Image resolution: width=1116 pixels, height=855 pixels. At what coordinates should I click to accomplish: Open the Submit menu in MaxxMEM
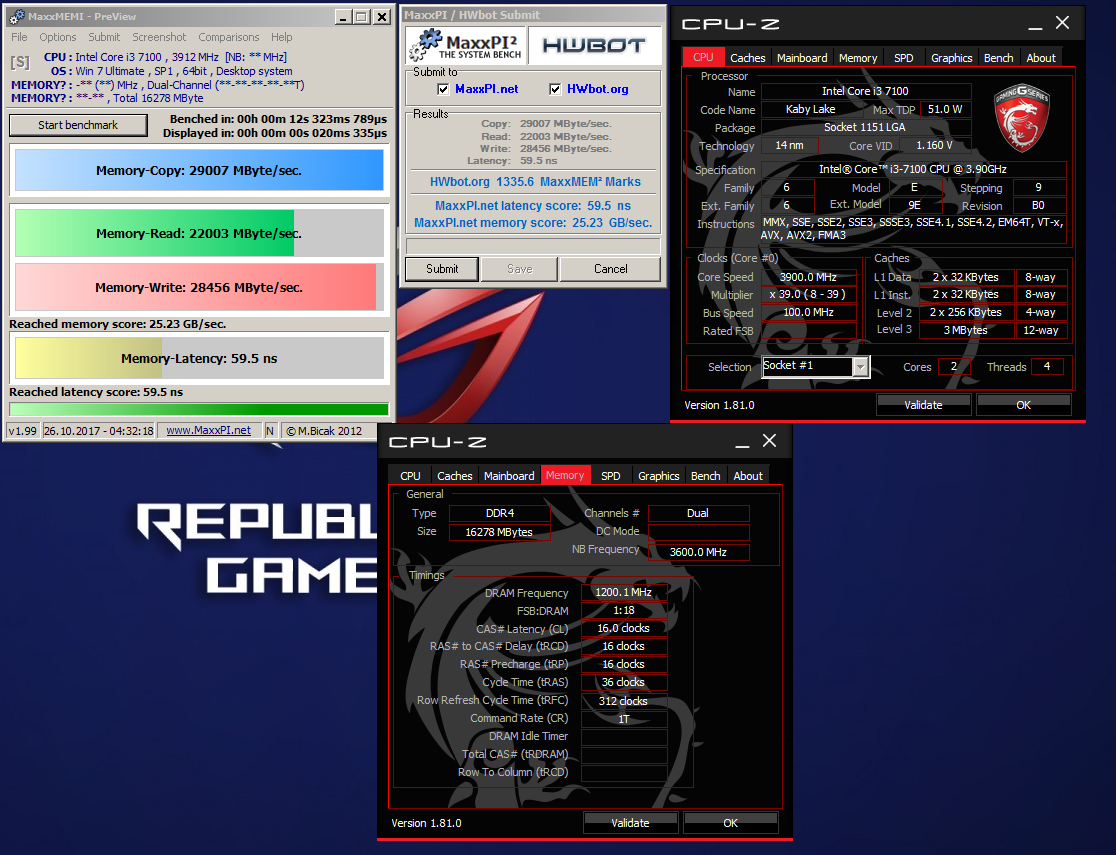click(x=104, y=37)
